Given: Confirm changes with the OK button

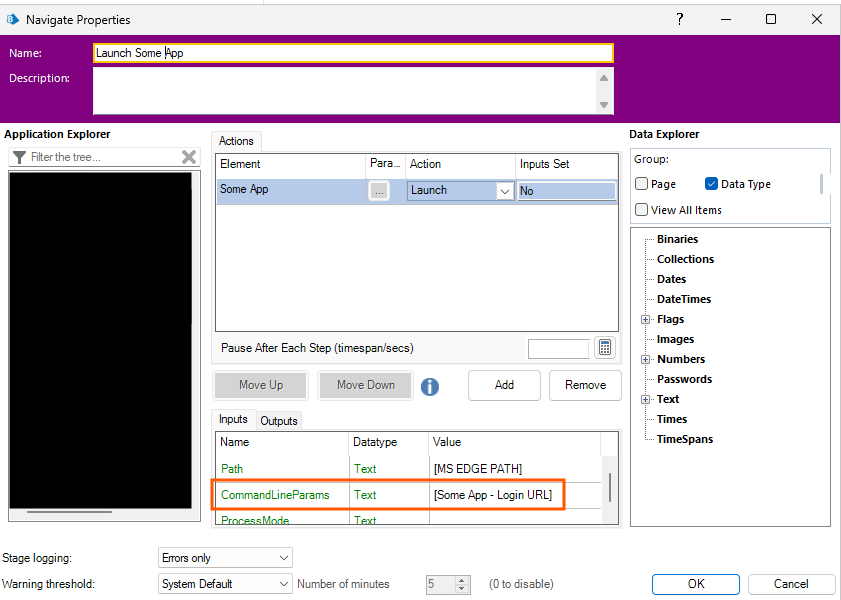Looking at the screenshot, I should point(695,583).
